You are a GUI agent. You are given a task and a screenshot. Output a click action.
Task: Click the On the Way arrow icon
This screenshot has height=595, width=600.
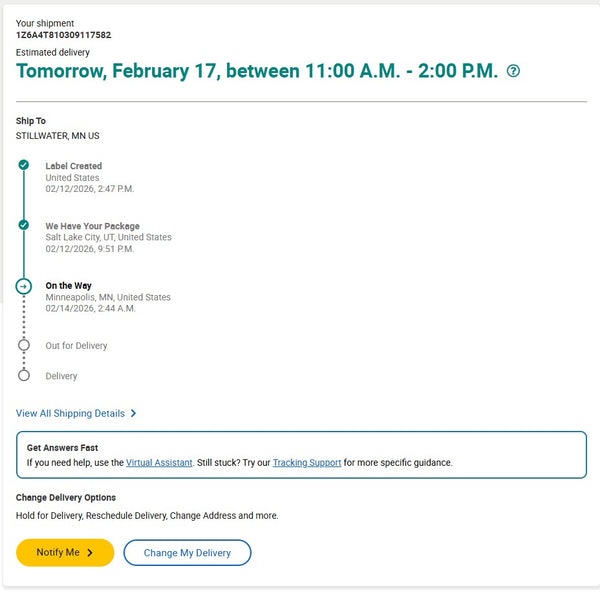pos(24,286)
